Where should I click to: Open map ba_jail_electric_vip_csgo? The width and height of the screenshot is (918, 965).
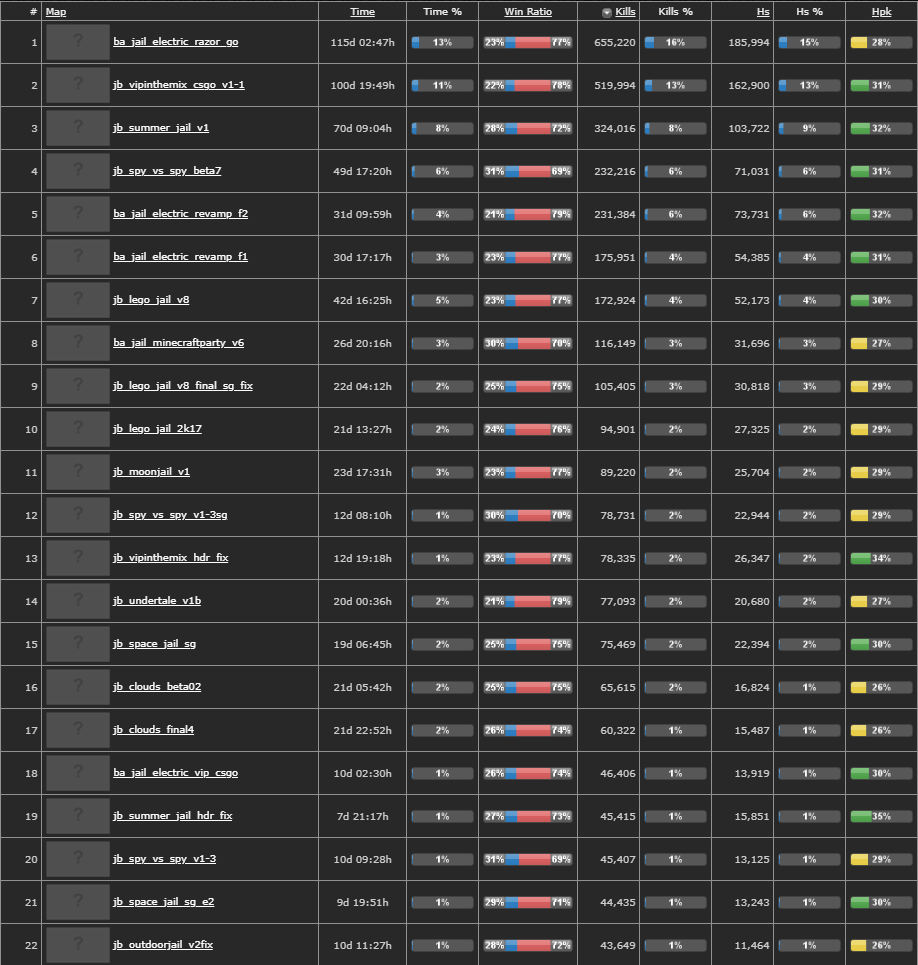click(175, 773)
